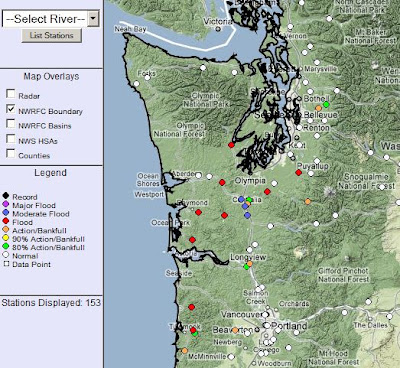Click the Victoria city marker
400x368 pixels.
coord(218,29)
